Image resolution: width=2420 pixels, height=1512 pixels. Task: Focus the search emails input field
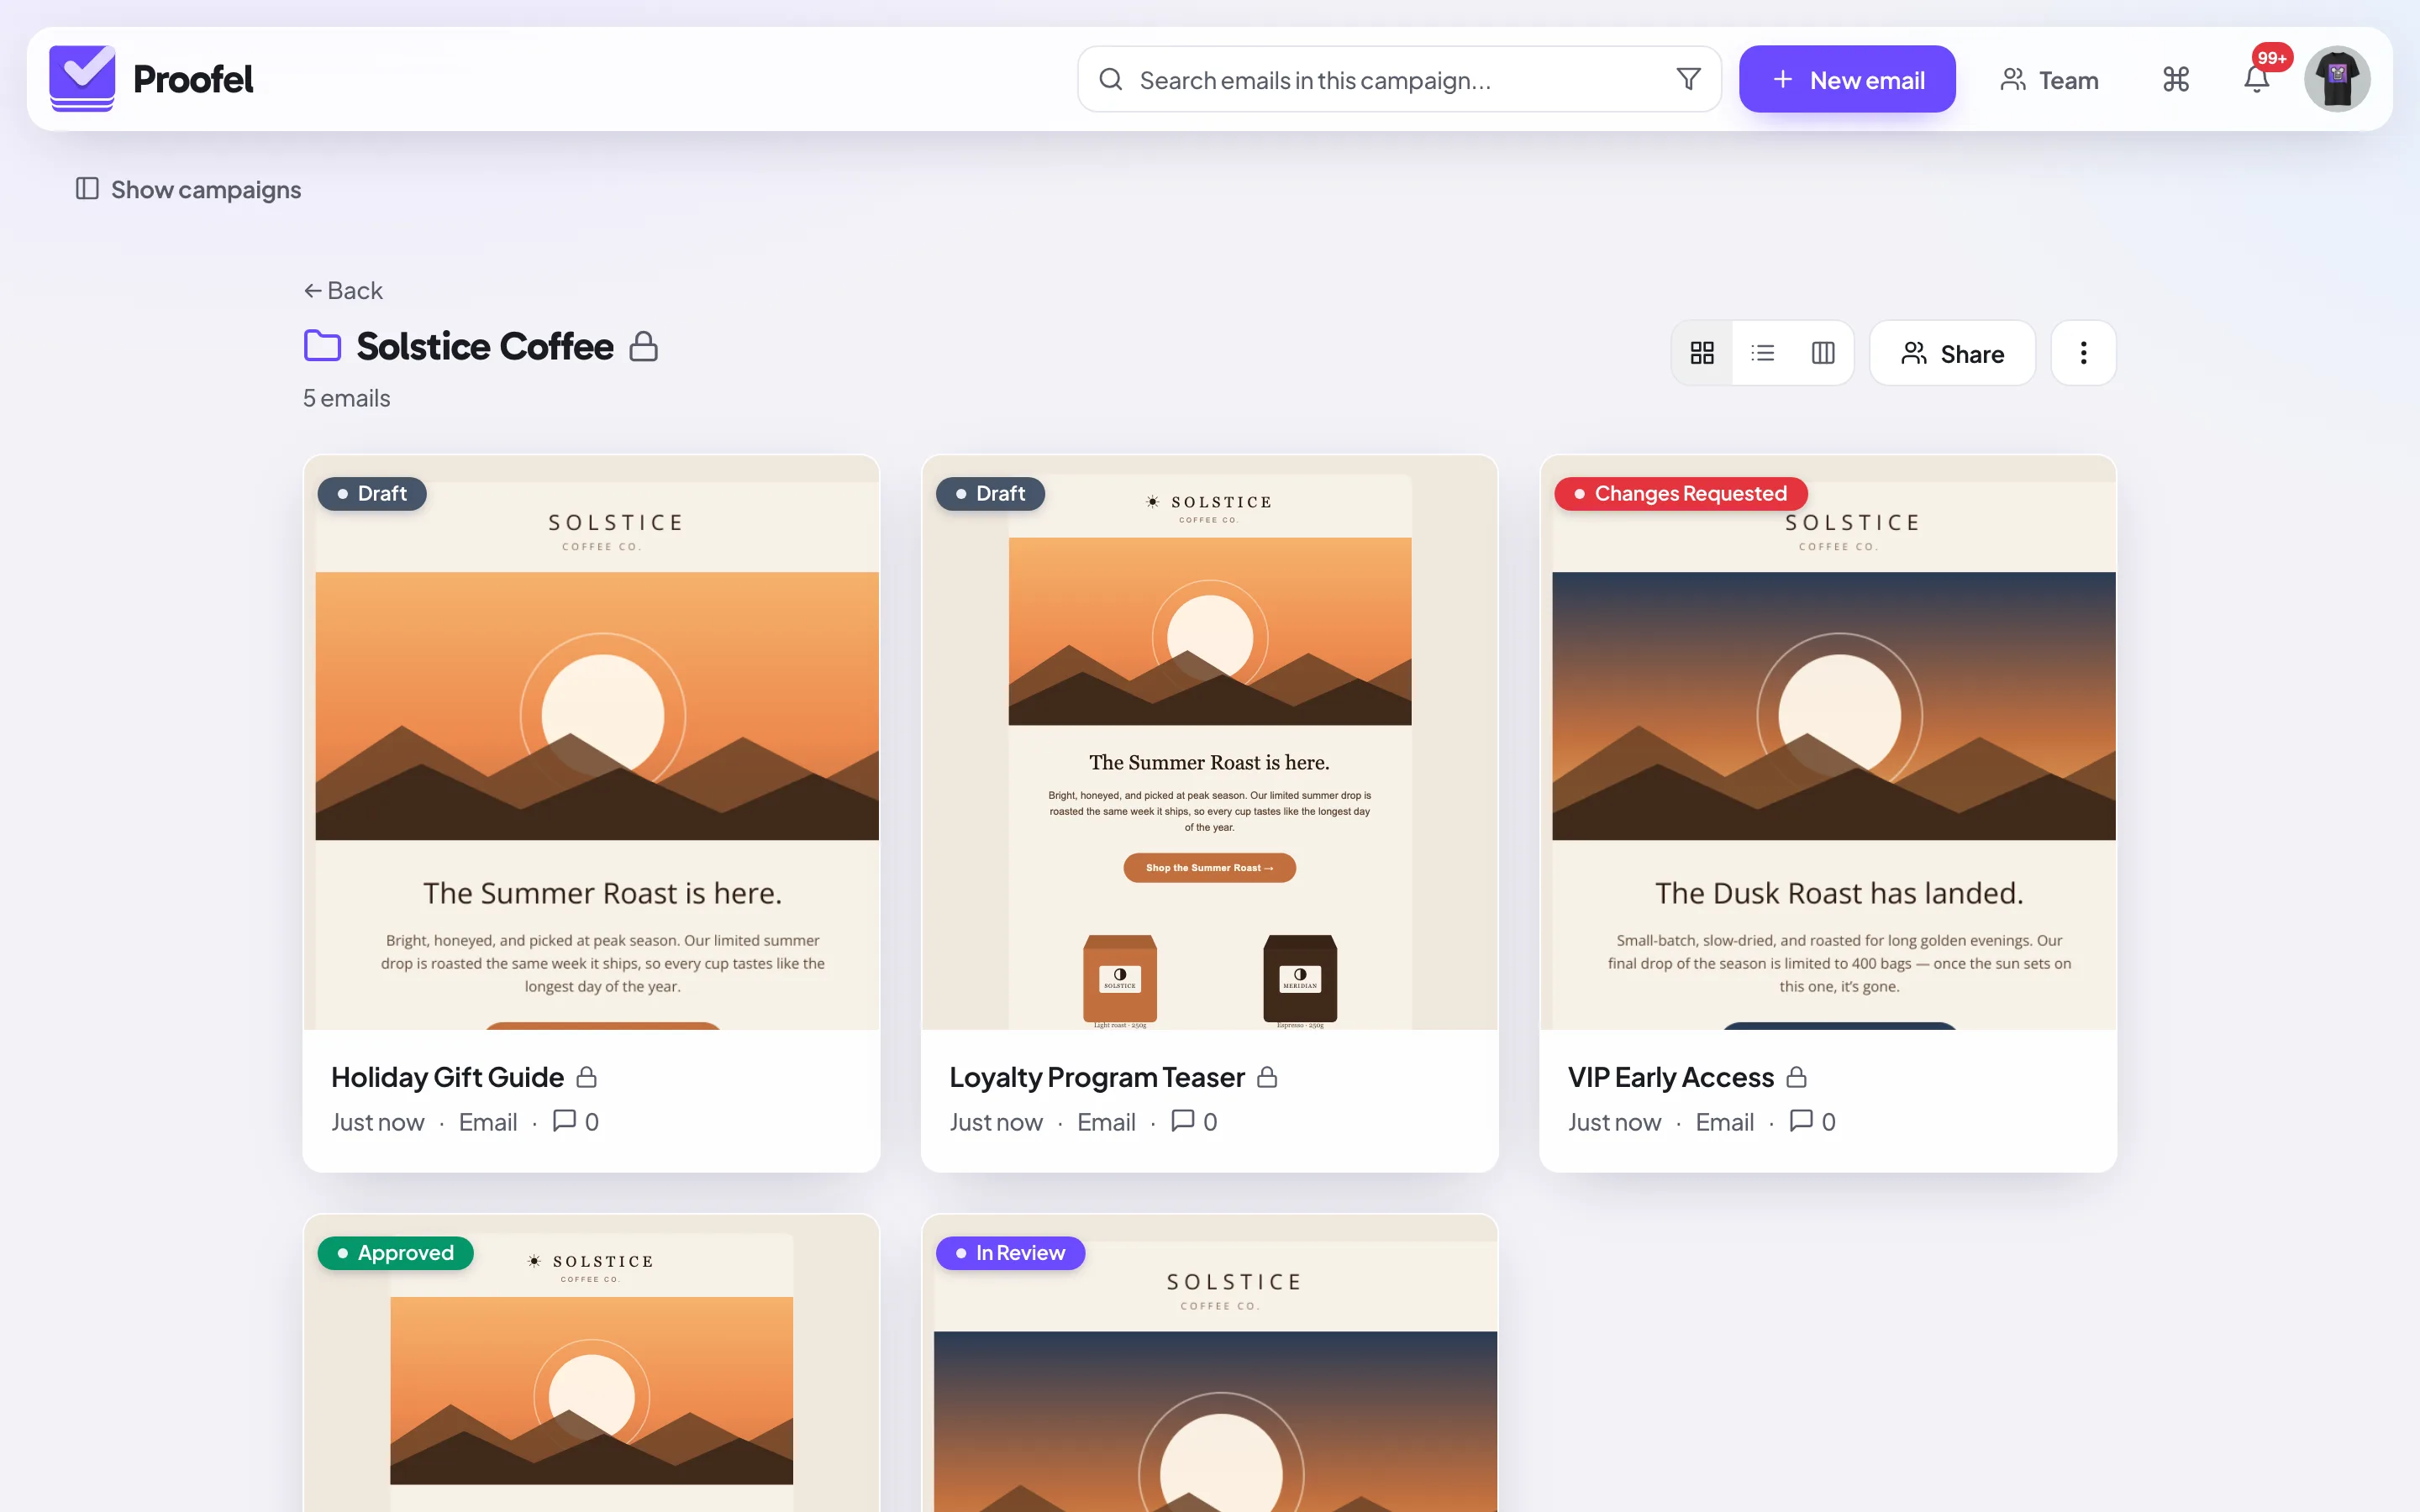point(1400,79)
